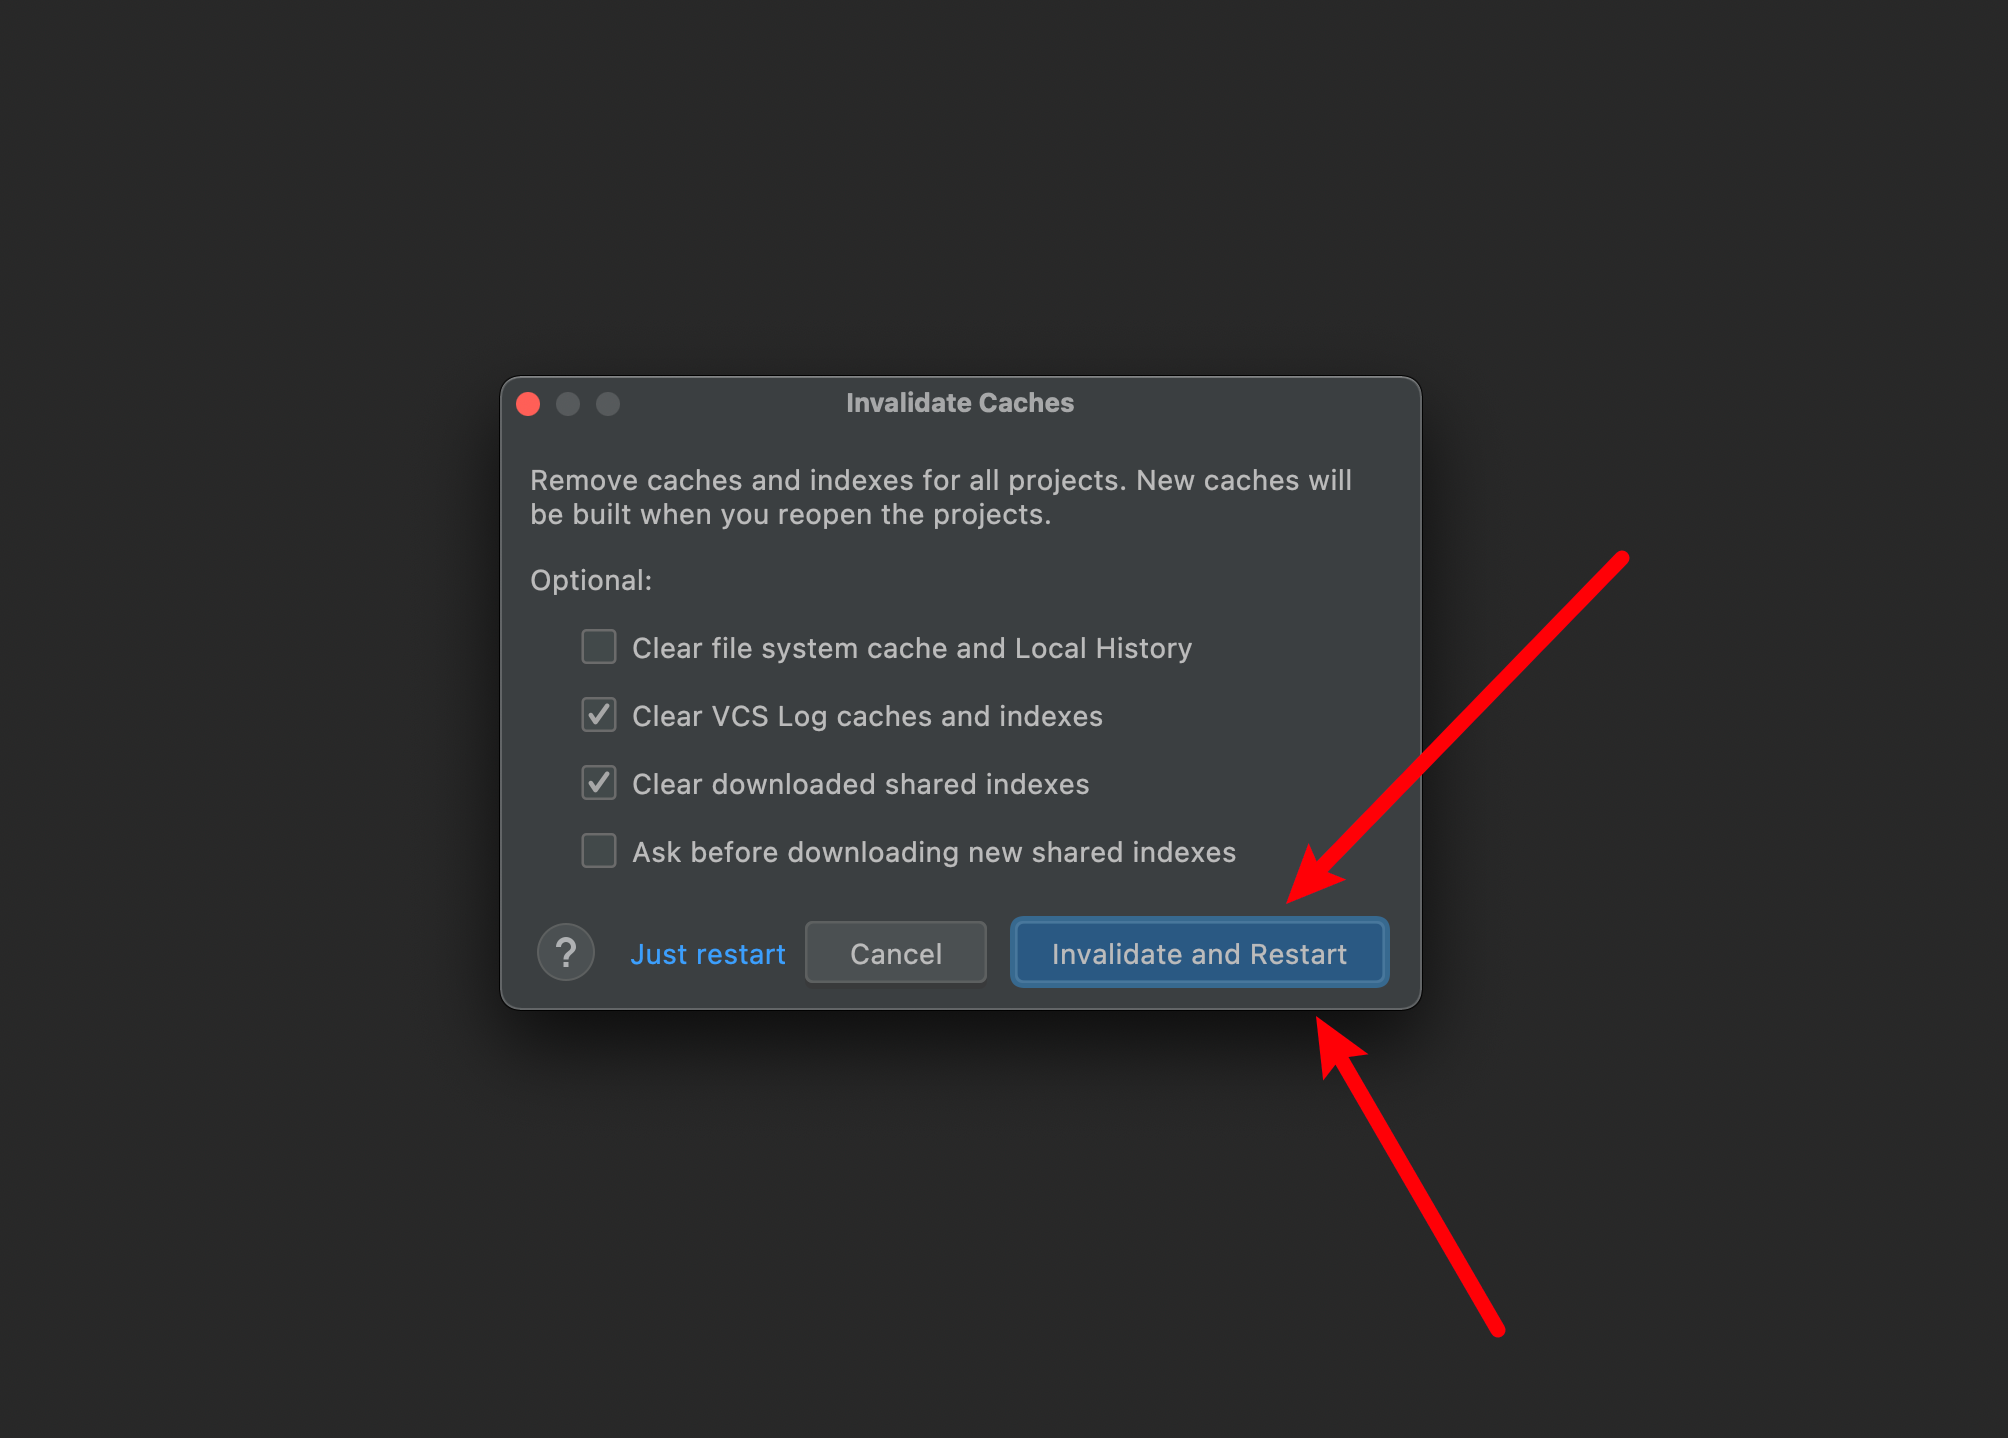The width and height of the screenshot is (2008, 1438).
Task: Click the gray zoom window dot
Action: tap(608, 404)
